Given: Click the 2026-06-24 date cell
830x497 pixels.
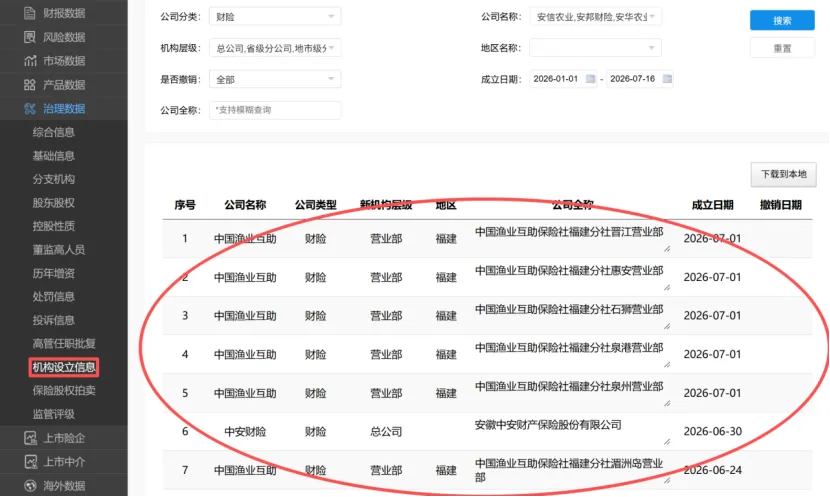Looking at the screenshot, I should [712, 470].
